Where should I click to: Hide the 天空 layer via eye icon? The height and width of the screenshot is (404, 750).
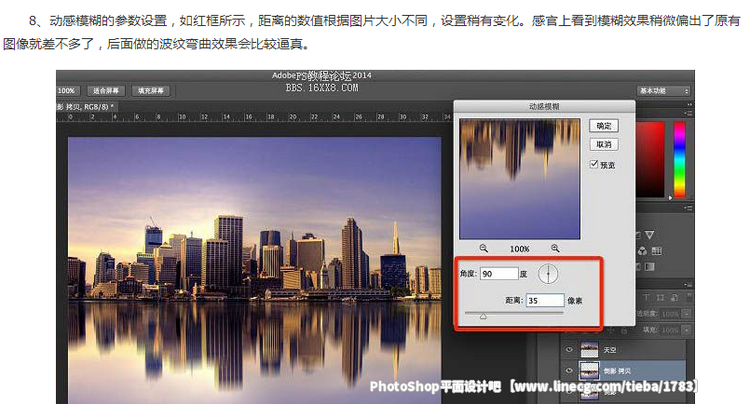tap(569, 349)
